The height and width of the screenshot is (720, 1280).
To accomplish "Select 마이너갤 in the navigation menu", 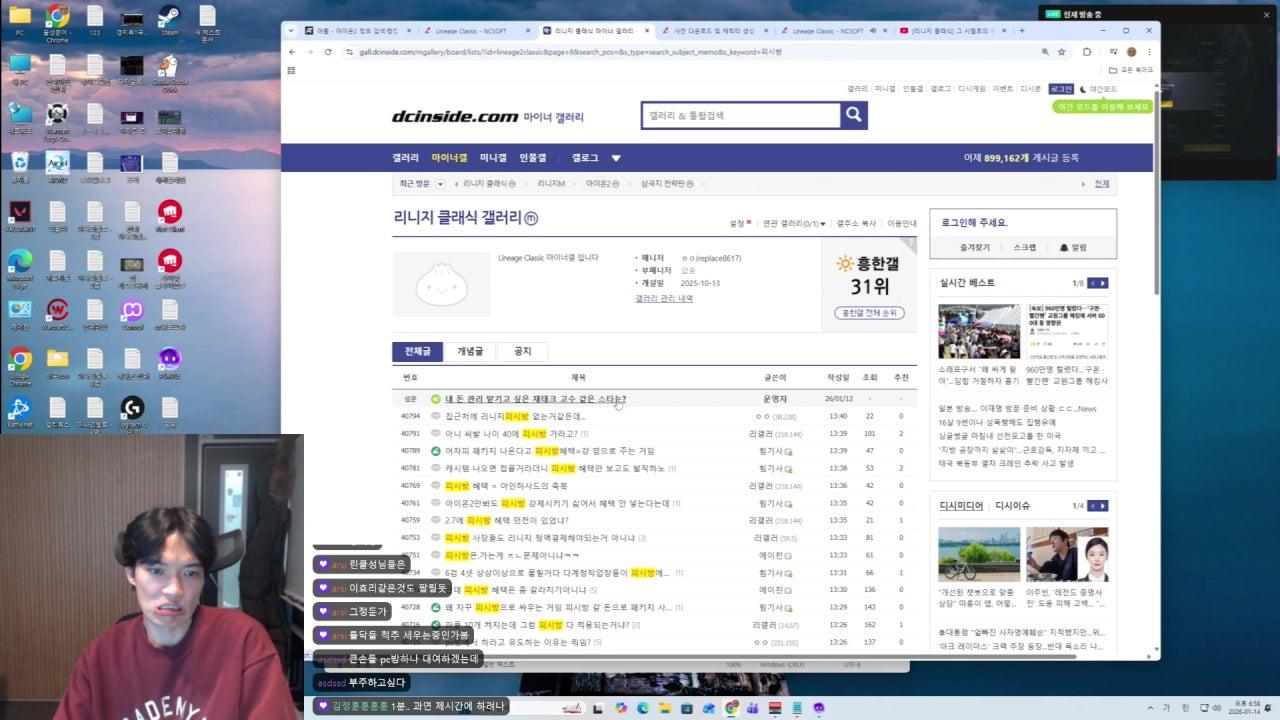I will pos(450,158).
